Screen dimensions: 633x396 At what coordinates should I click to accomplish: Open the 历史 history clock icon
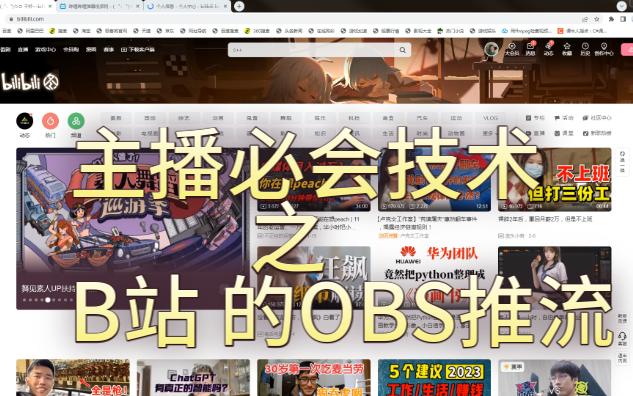point(585,48)
